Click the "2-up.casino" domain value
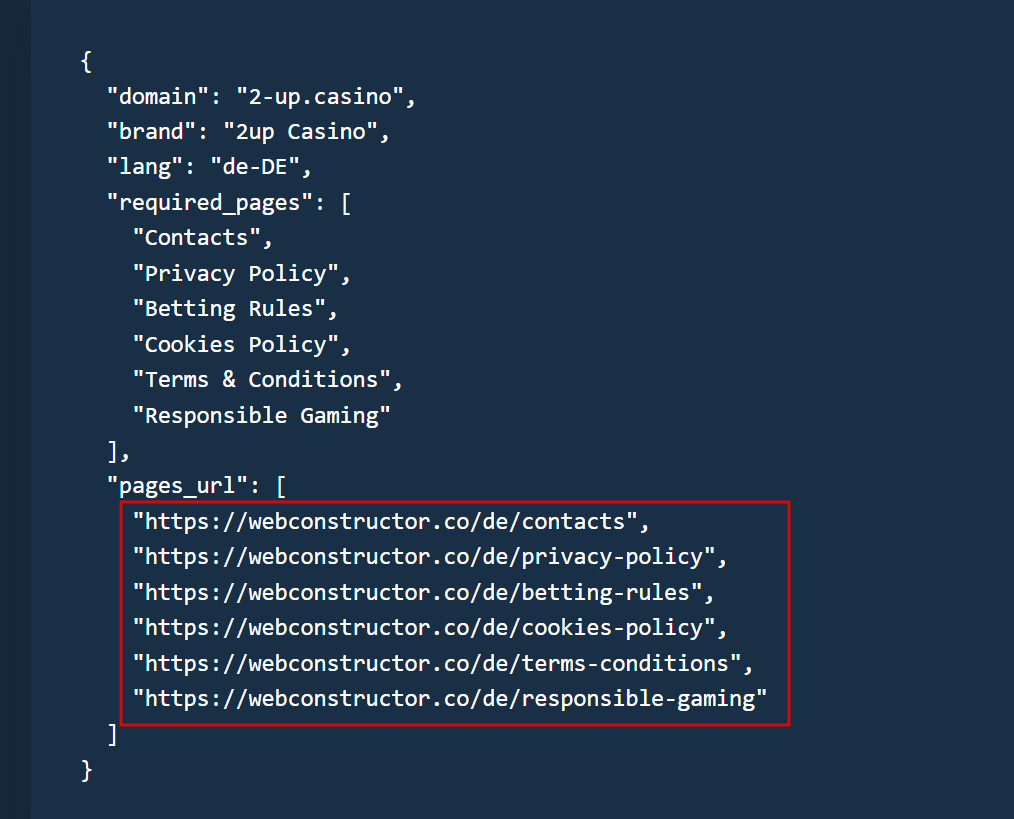1014x819 pixels. [319, 96]
